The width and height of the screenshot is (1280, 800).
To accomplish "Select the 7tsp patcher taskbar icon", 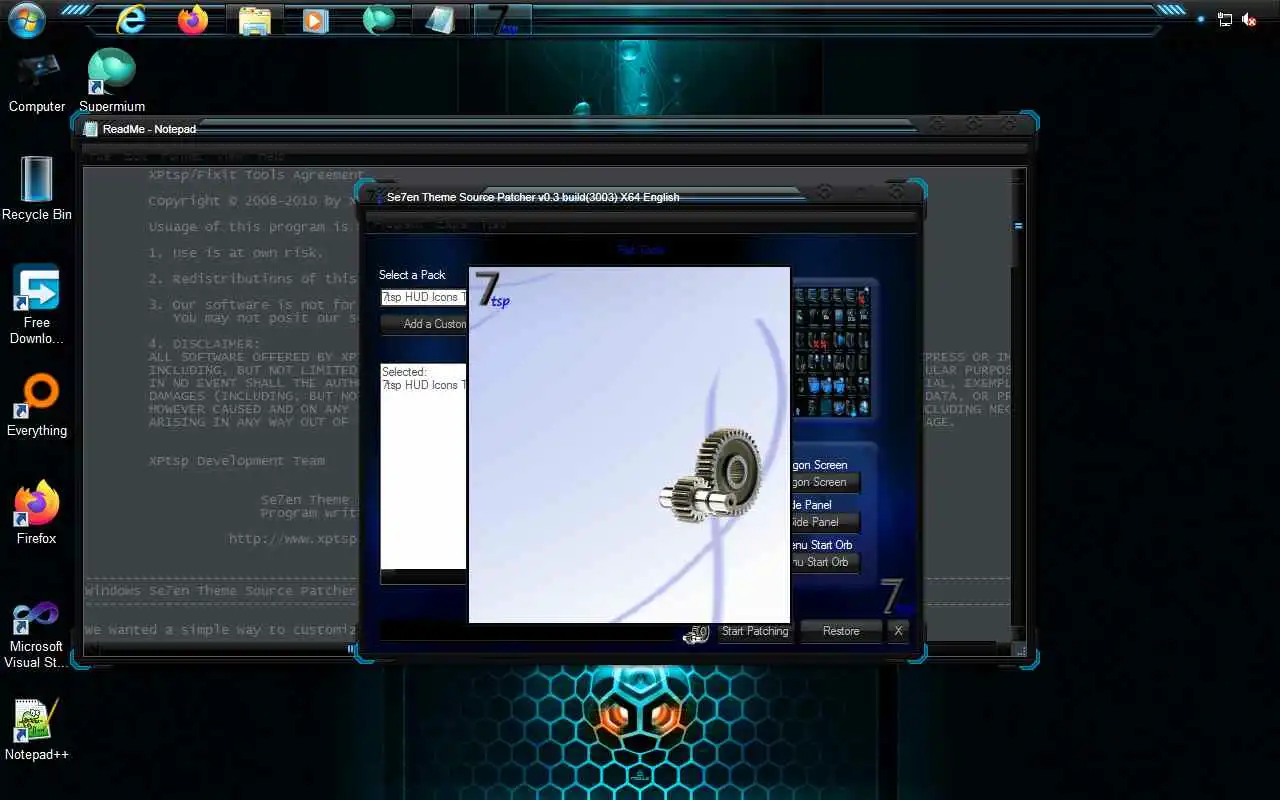I will [x=501, y=19].
